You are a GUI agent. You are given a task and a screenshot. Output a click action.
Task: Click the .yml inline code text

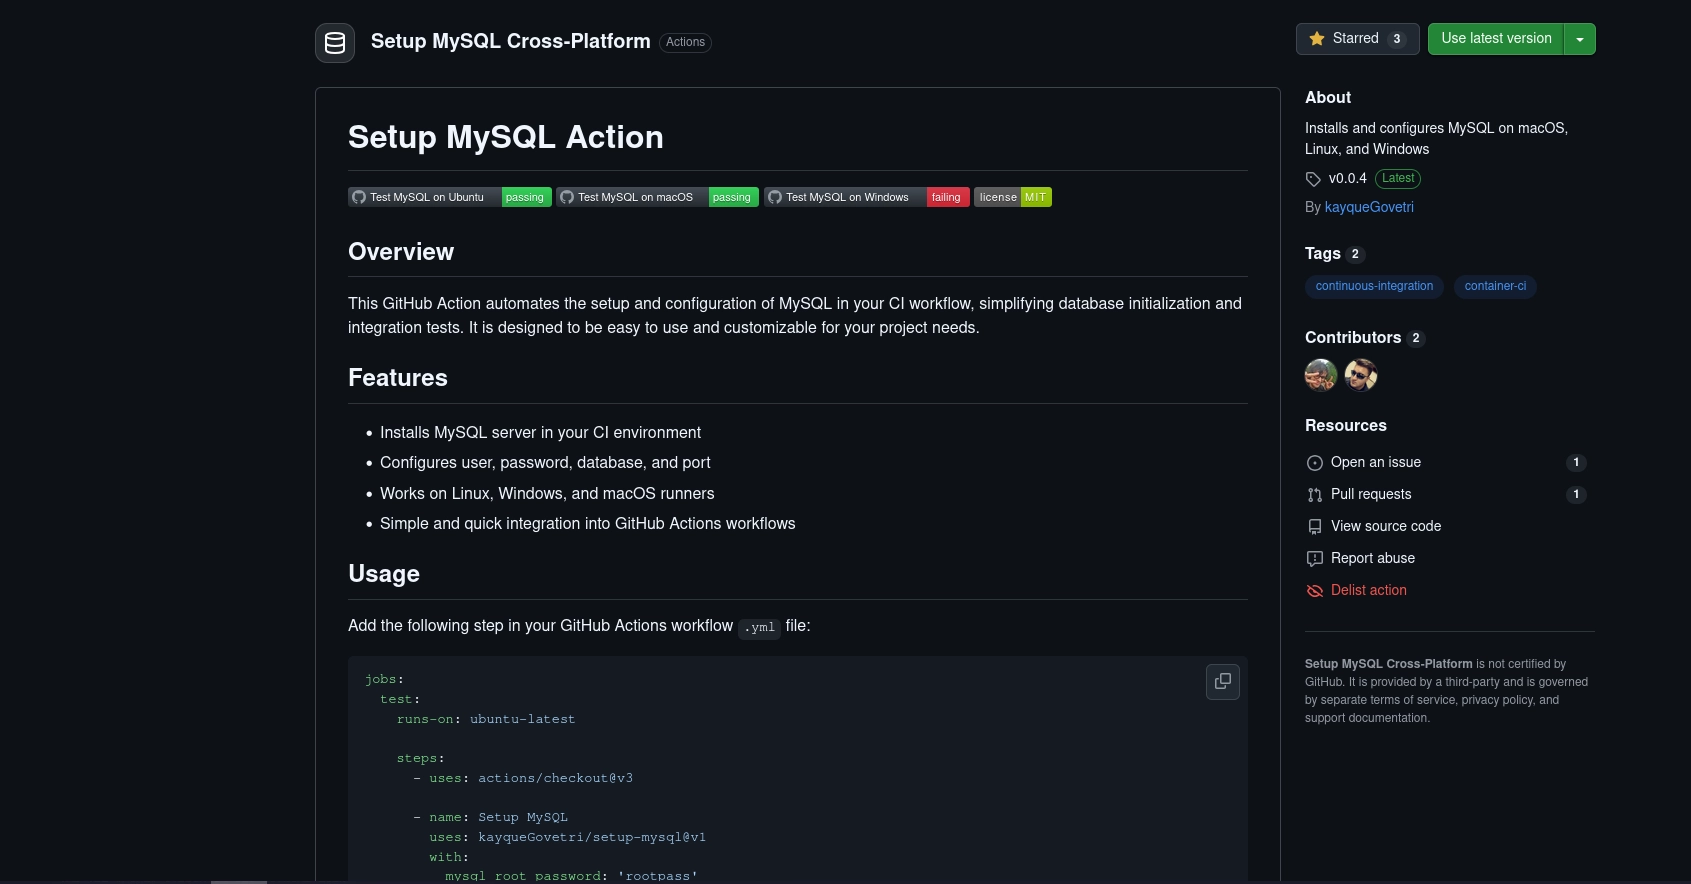pyautogui.click(x=759, y=628)
